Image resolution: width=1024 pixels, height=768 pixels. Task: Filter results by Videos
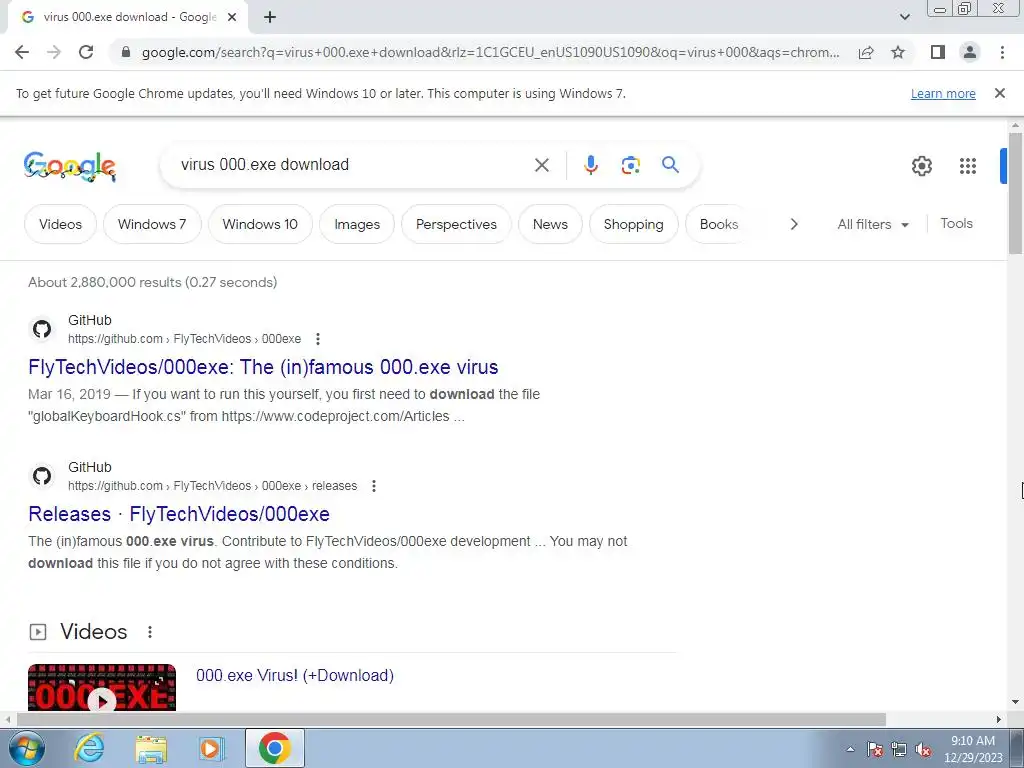(60, 224)
